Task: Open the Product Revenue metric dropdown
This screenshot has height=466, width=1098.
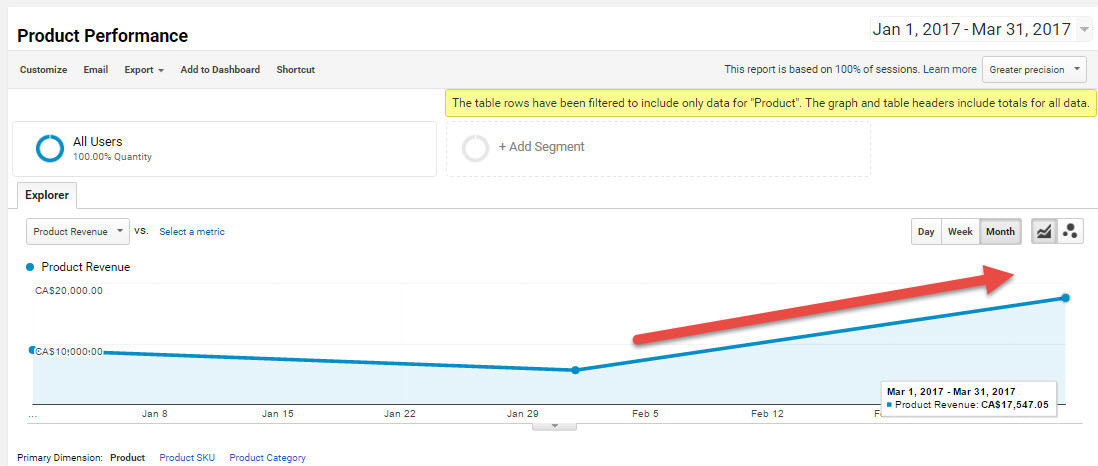Action: point(78,231)
